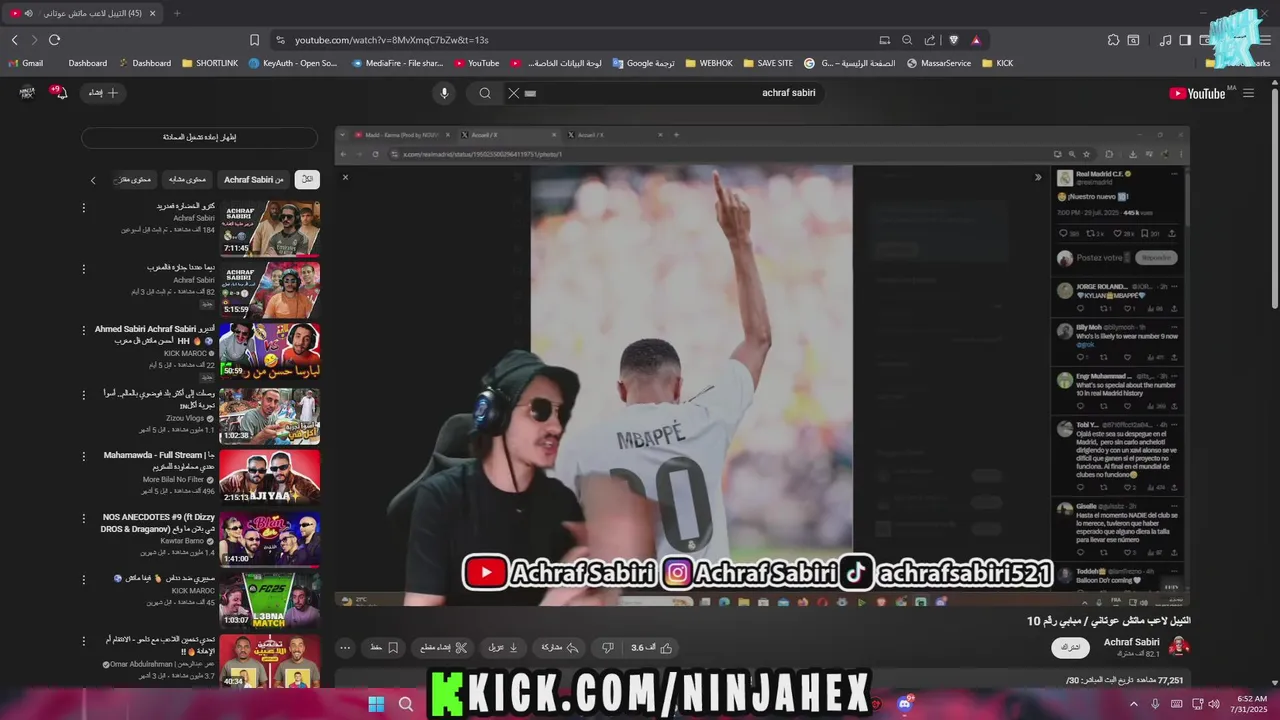The height and width of the screenshot is (720, 1280).
Task: Open the FC25 1:03:07 match video thumbnail
Action: tap(270, 600)
